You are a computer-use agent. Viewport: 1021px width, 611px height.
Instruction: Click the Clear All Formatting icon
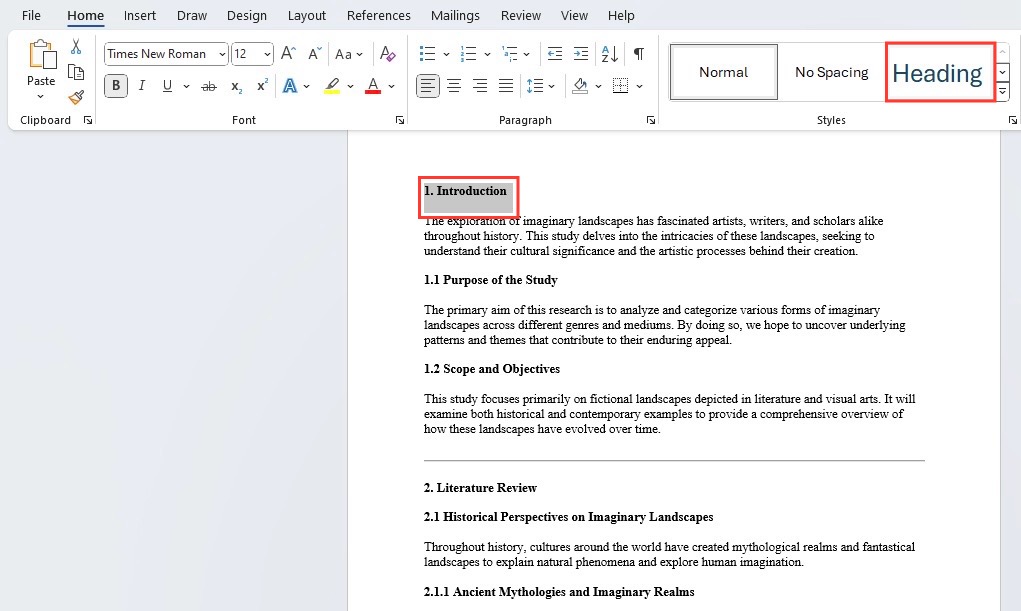point(387,53)
